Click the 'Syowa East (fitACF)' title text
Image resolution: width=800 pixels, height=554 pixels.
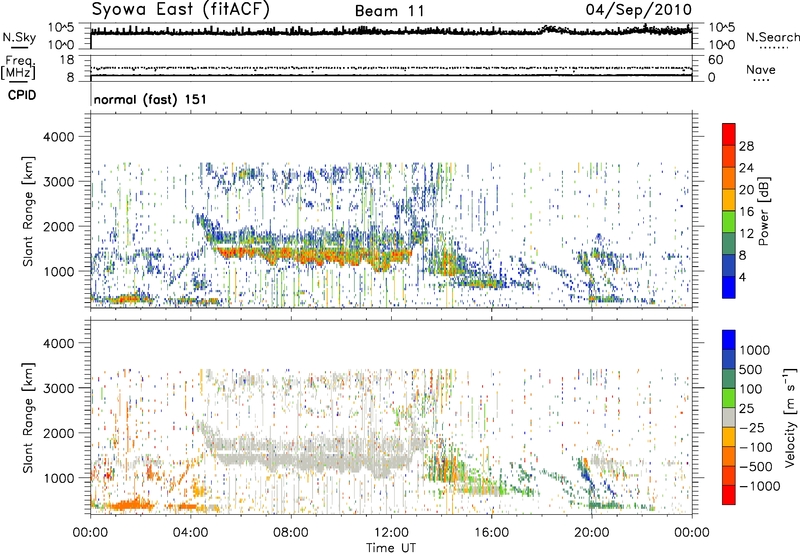[181, 10]
